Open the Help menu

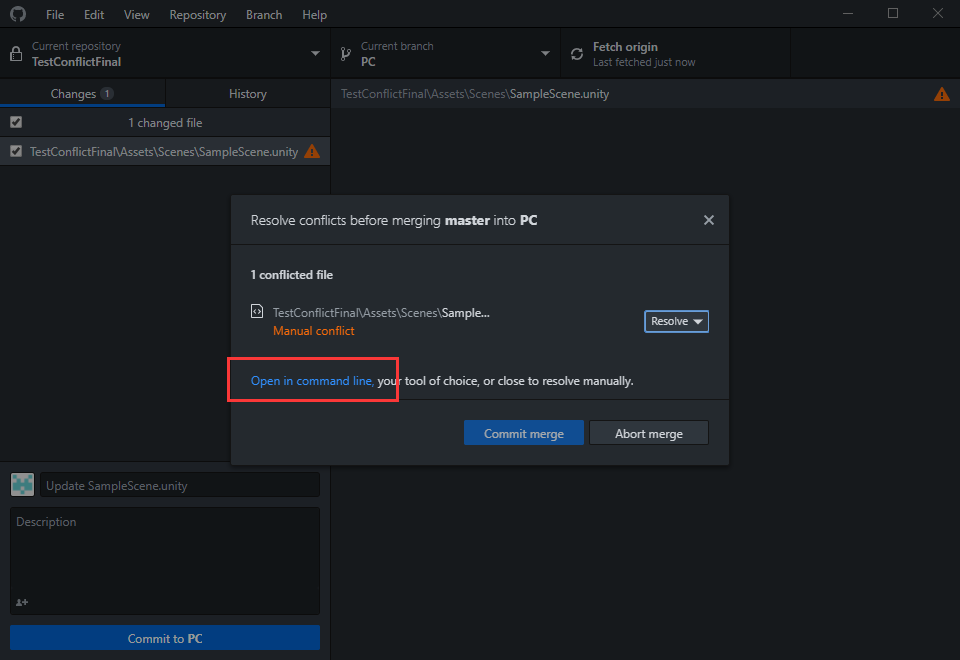tap(314, 15)
